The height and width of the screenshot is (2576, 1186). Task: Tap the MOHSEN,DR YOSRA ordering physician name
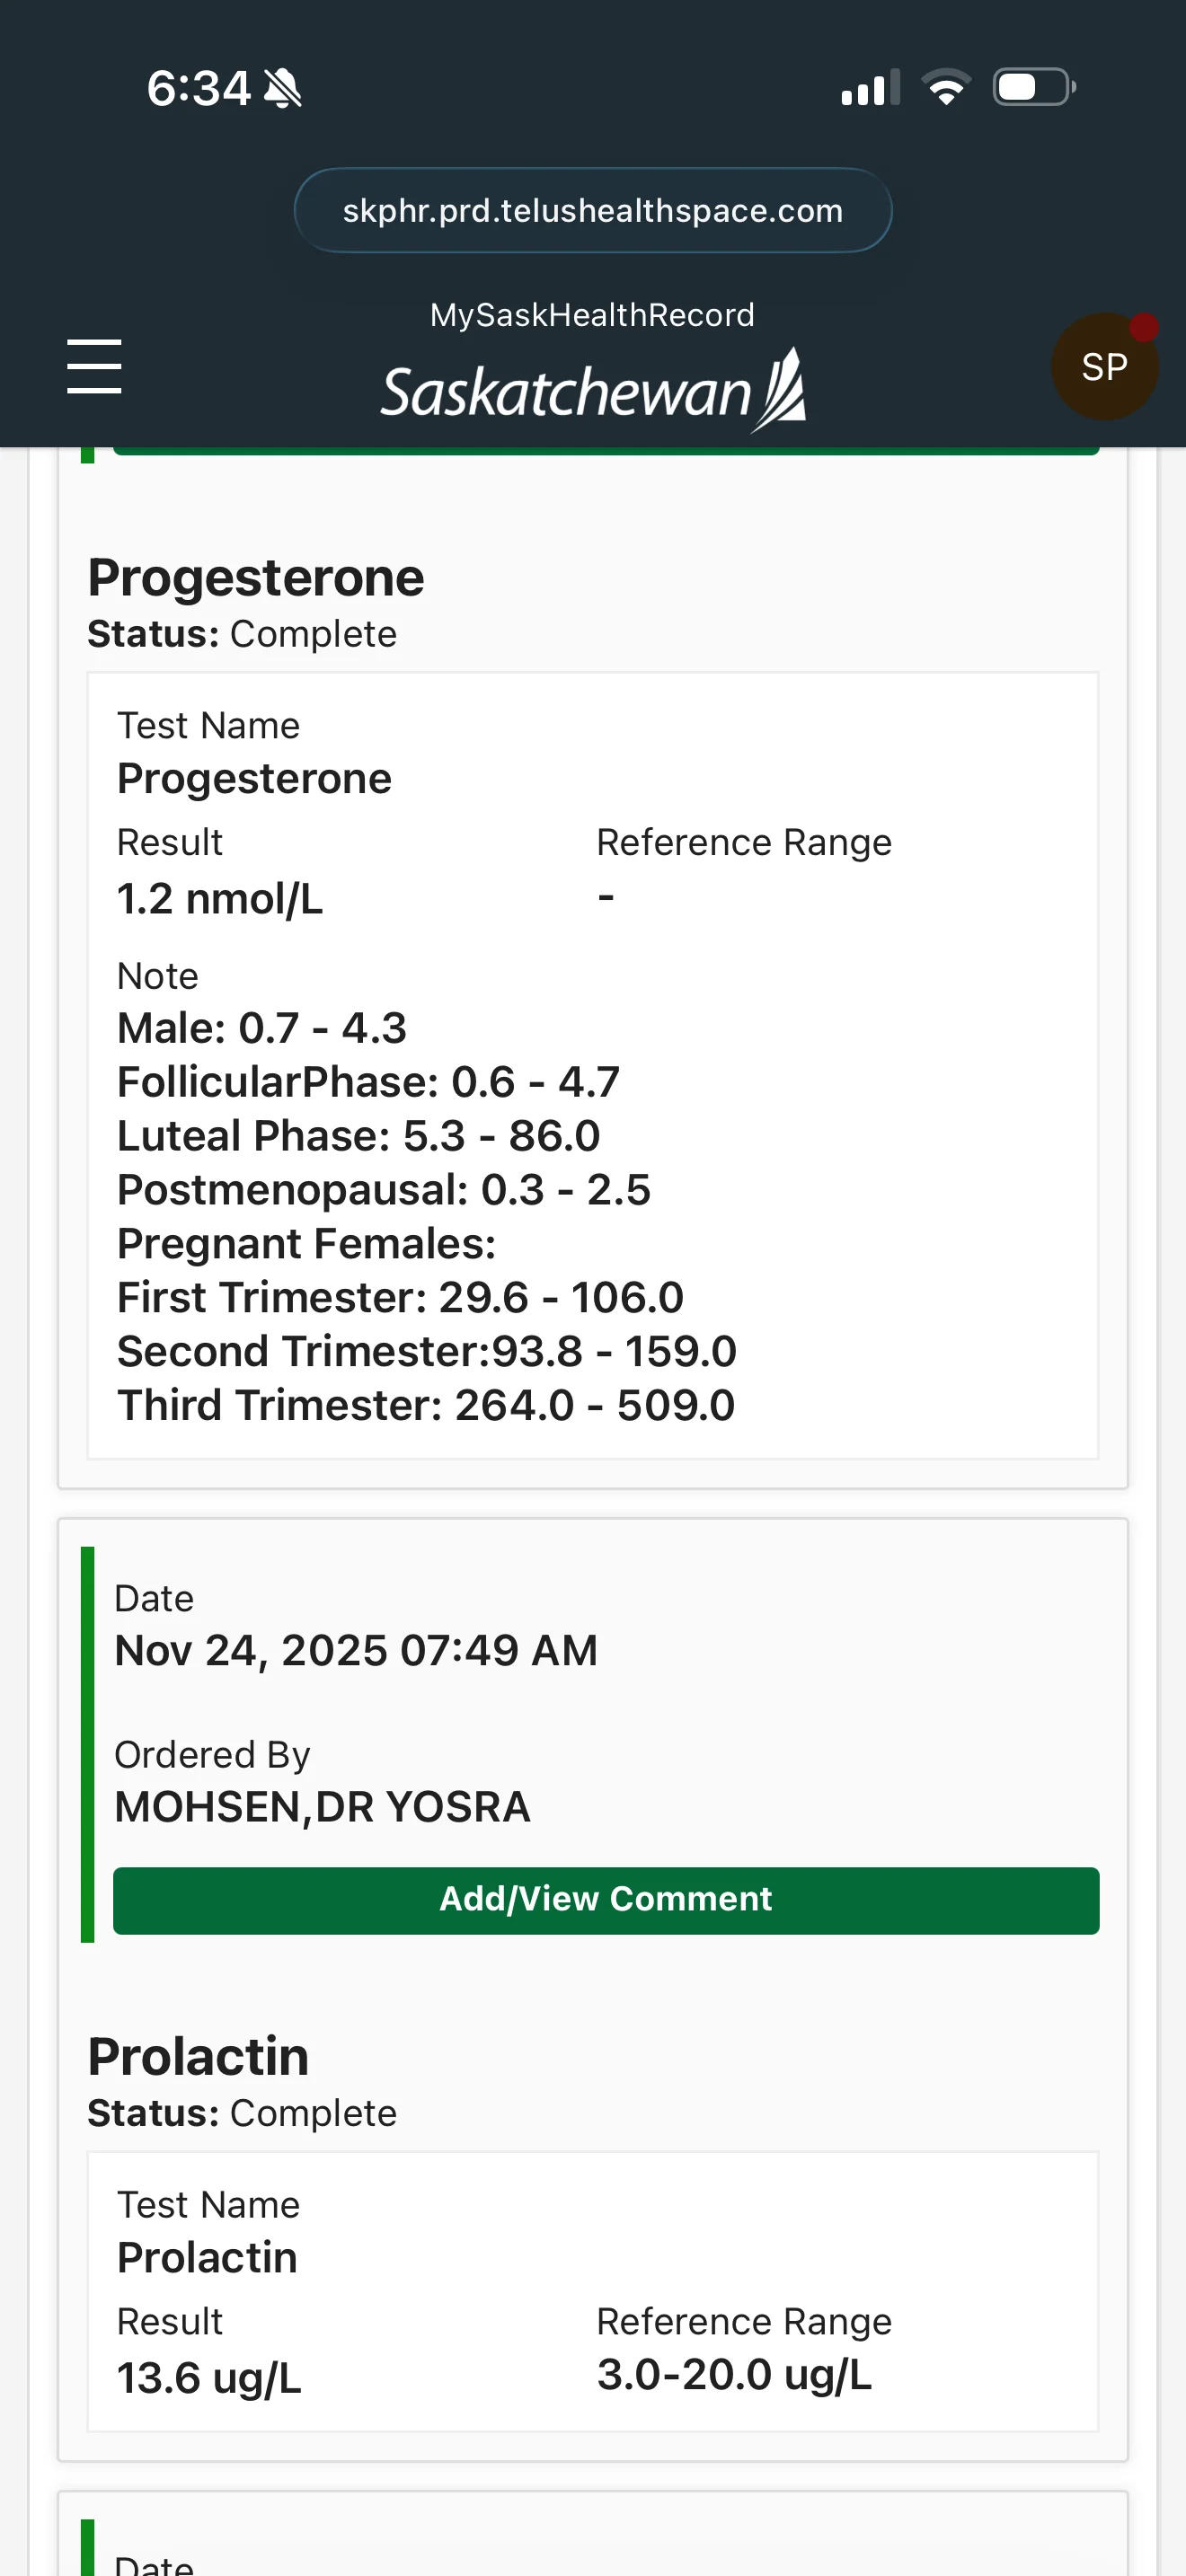click(x=322, y=1807)
